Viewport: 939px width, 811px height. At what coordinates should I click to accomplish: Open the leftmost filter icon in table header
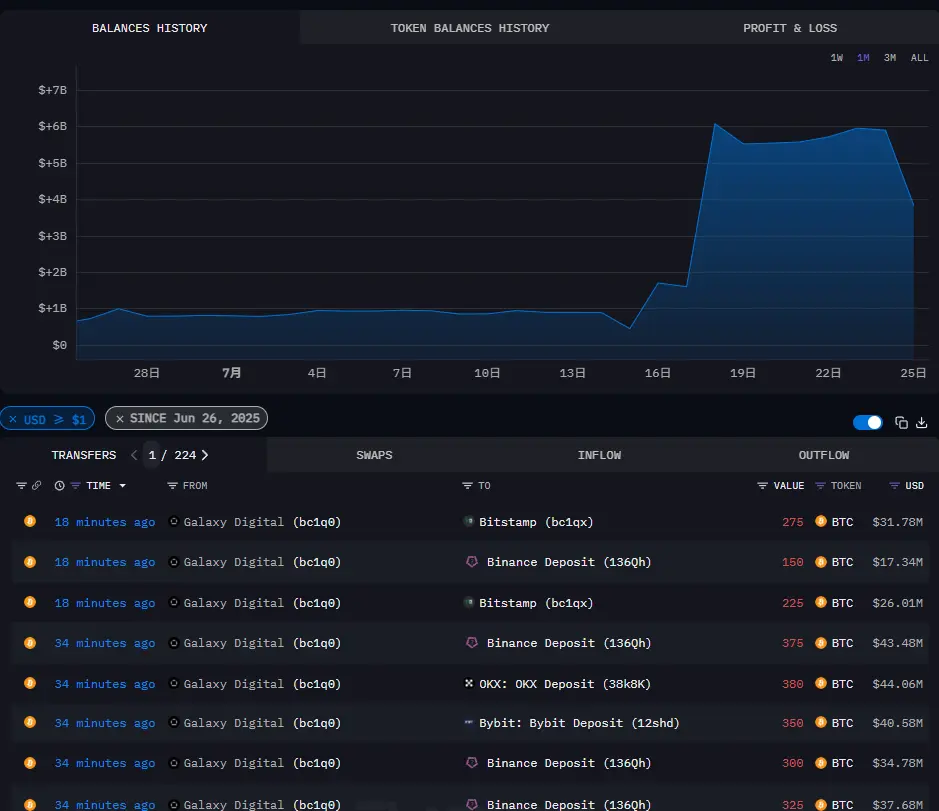click(x=21, y=486)
